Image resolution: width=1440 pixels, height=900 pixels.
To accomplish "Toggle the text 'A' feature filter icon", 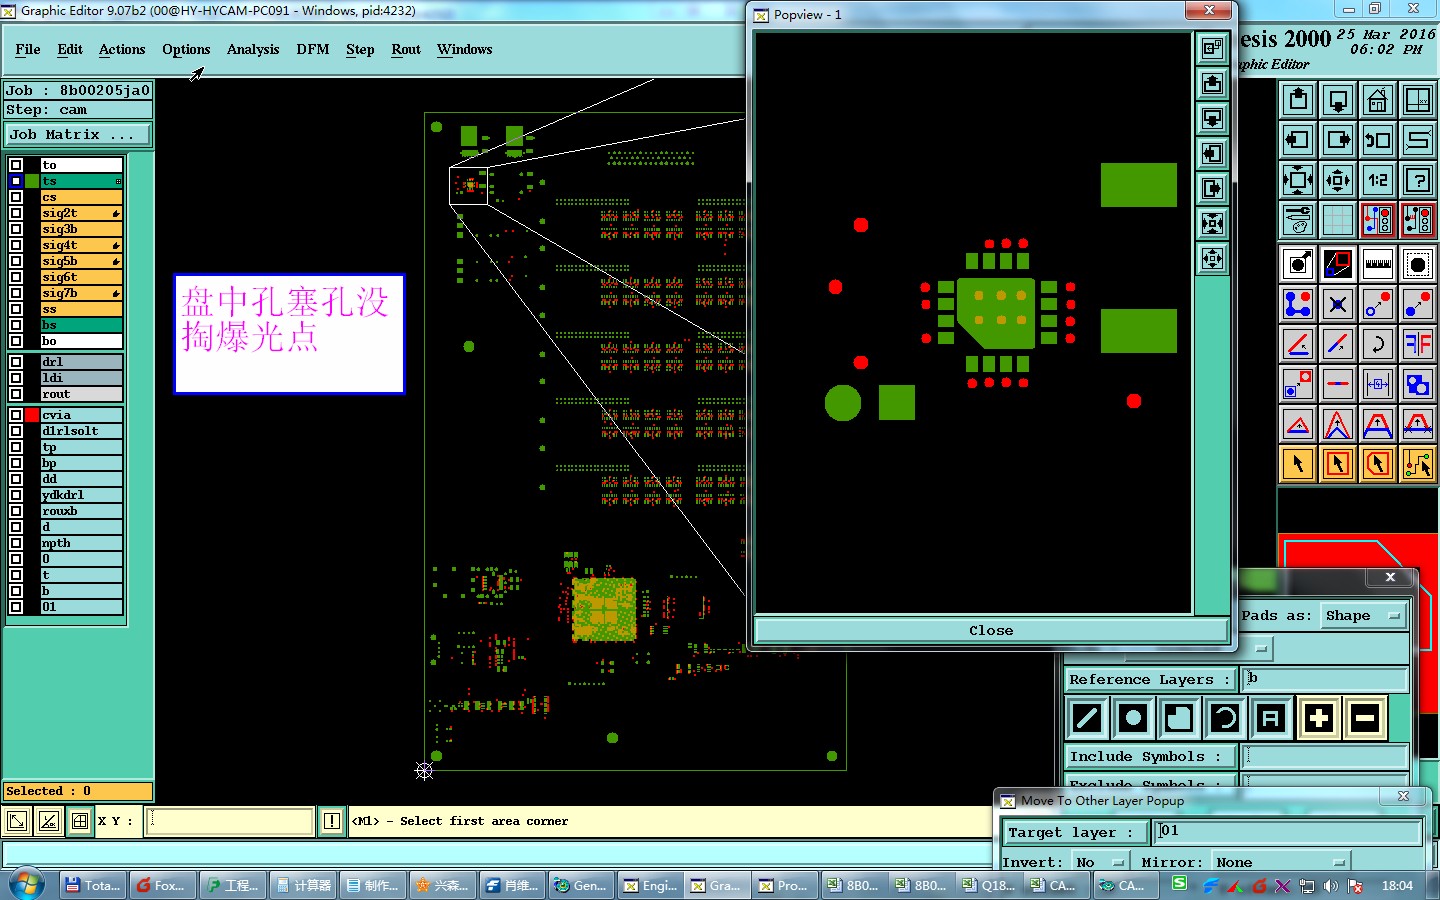I will pyautogui.click(x=1271, y=718).
